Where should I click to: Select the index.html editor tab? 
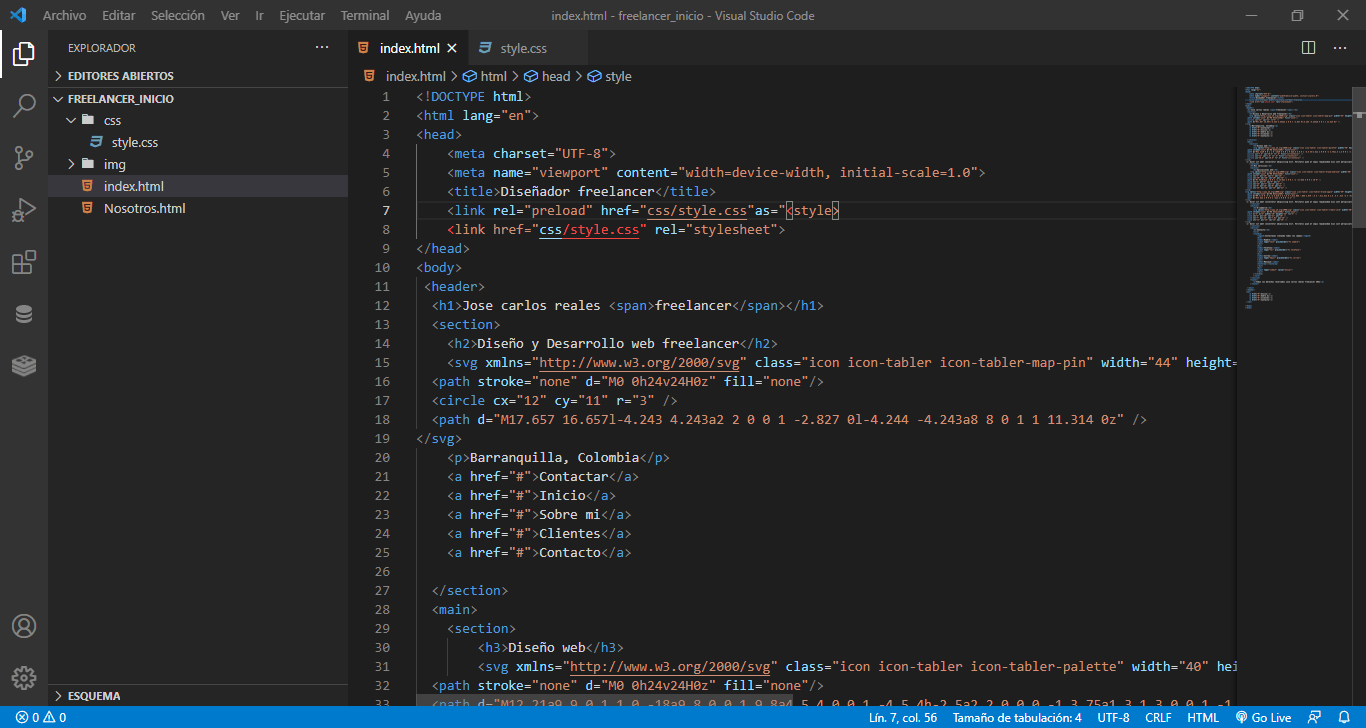coord(409,48)
